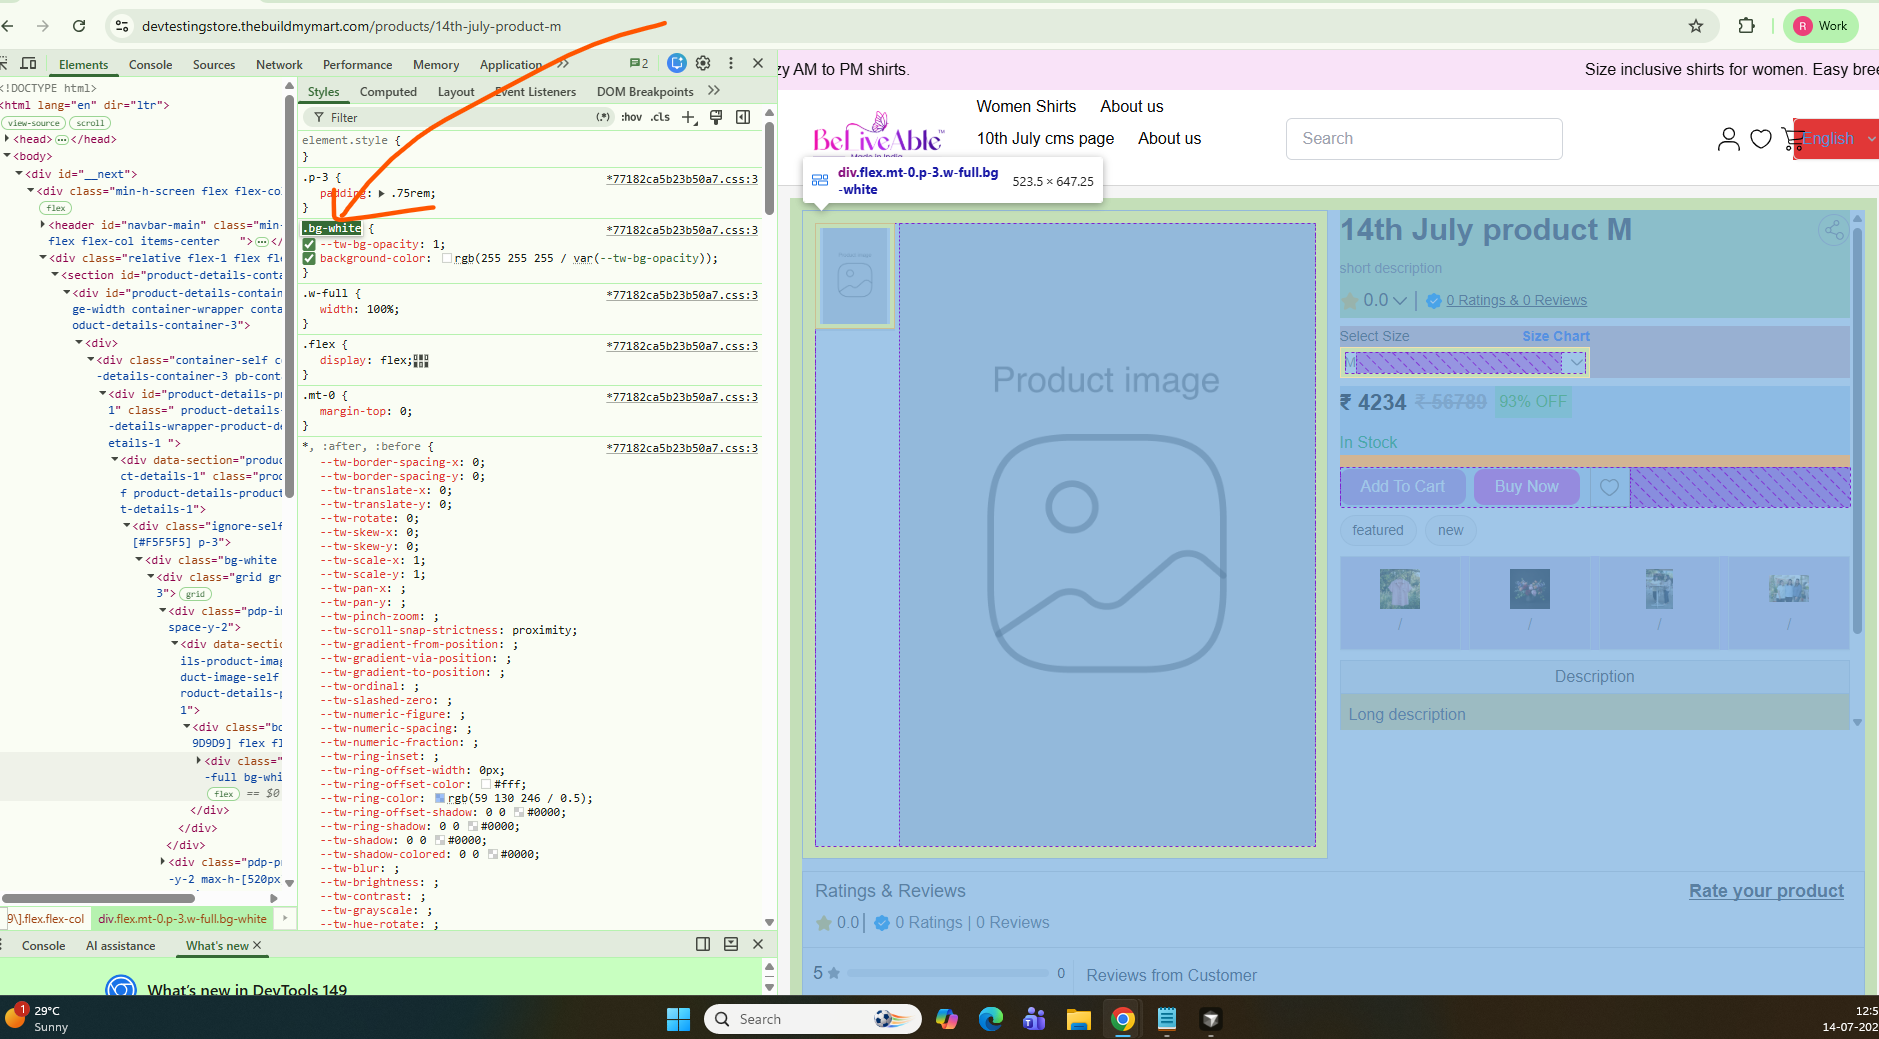This screenshot has height=1039, width=1879.
Task: Toggle regular expression filter in Styles
Action: click(603, 117)
